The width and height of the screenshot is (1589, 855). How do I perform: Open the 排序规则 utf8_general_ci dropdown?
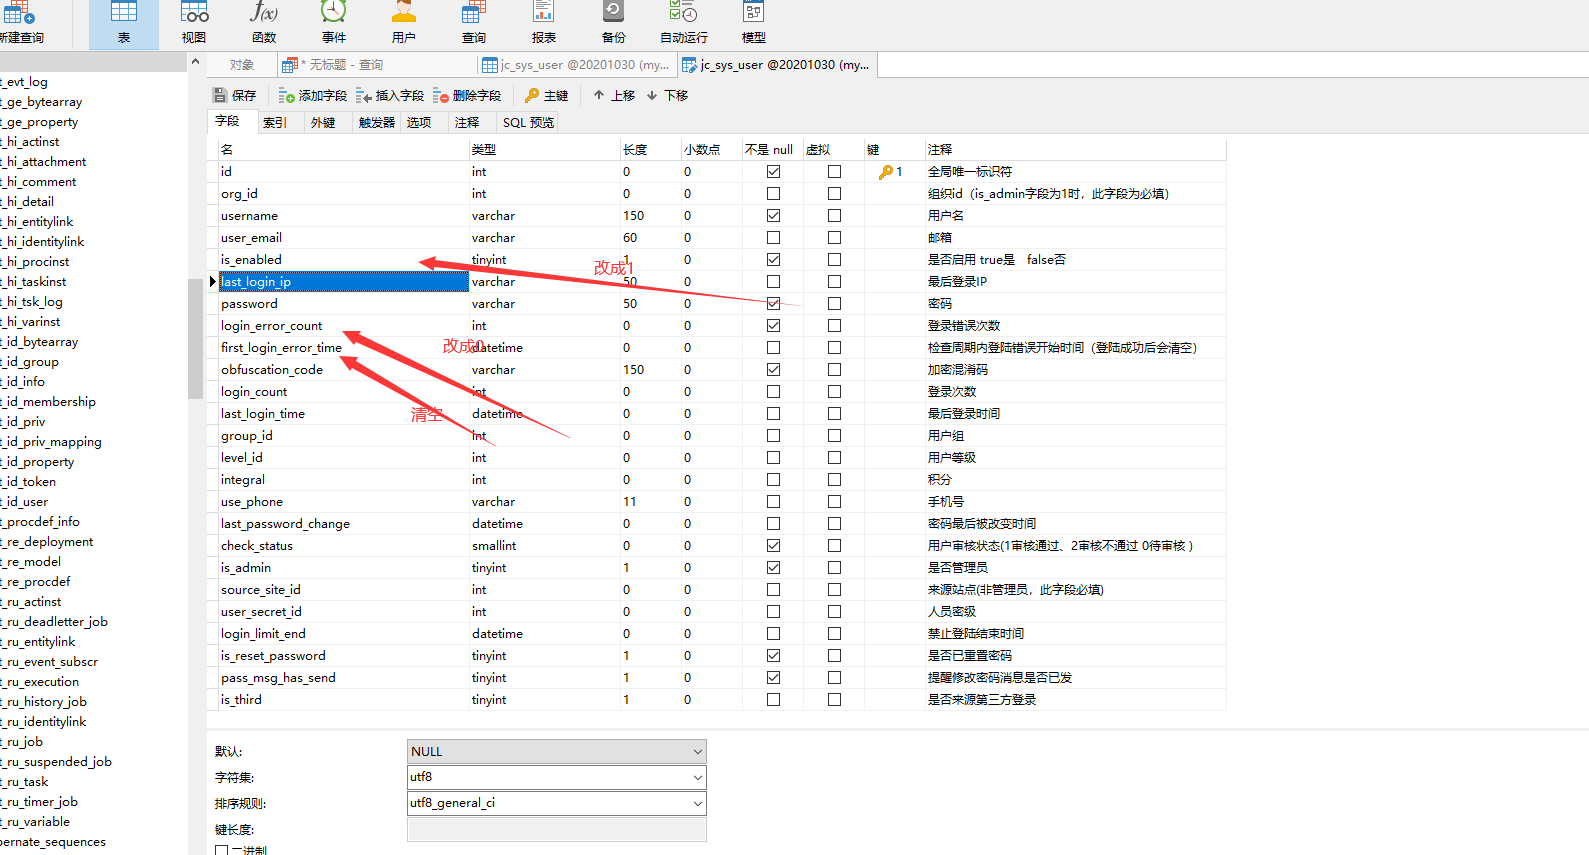pos(556,803)
